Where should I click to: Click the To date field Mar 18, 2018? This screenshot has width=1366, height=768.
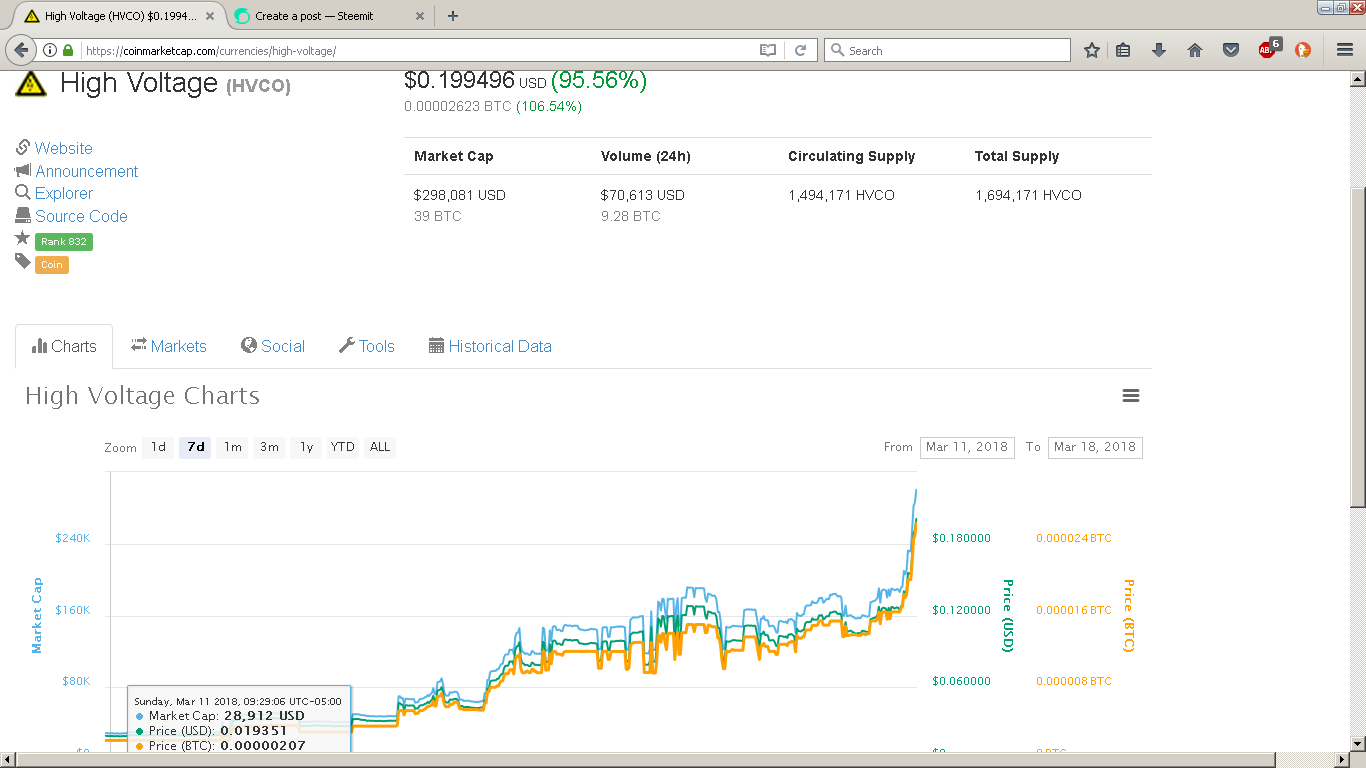coord(1095,447)
